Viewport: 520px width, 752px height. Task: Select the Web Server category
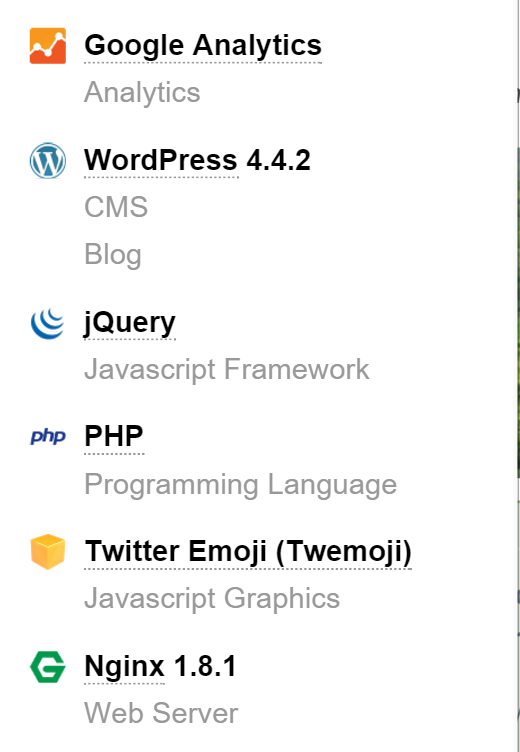(x=161, y=713)
